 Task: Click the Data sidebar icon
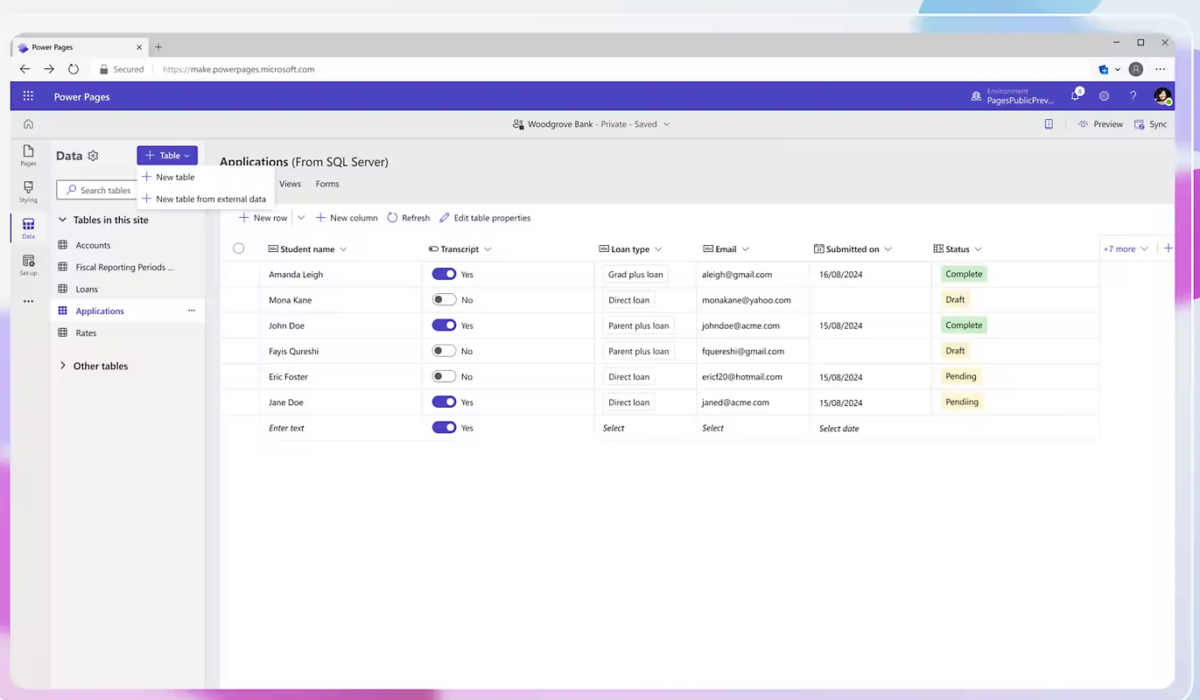tap(28, 226)
